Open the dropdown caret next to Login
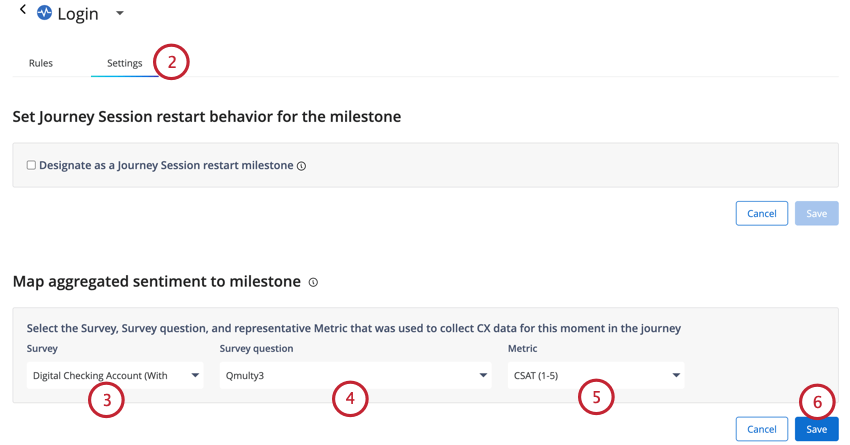The image size is (850, 445). pos(120,13)
